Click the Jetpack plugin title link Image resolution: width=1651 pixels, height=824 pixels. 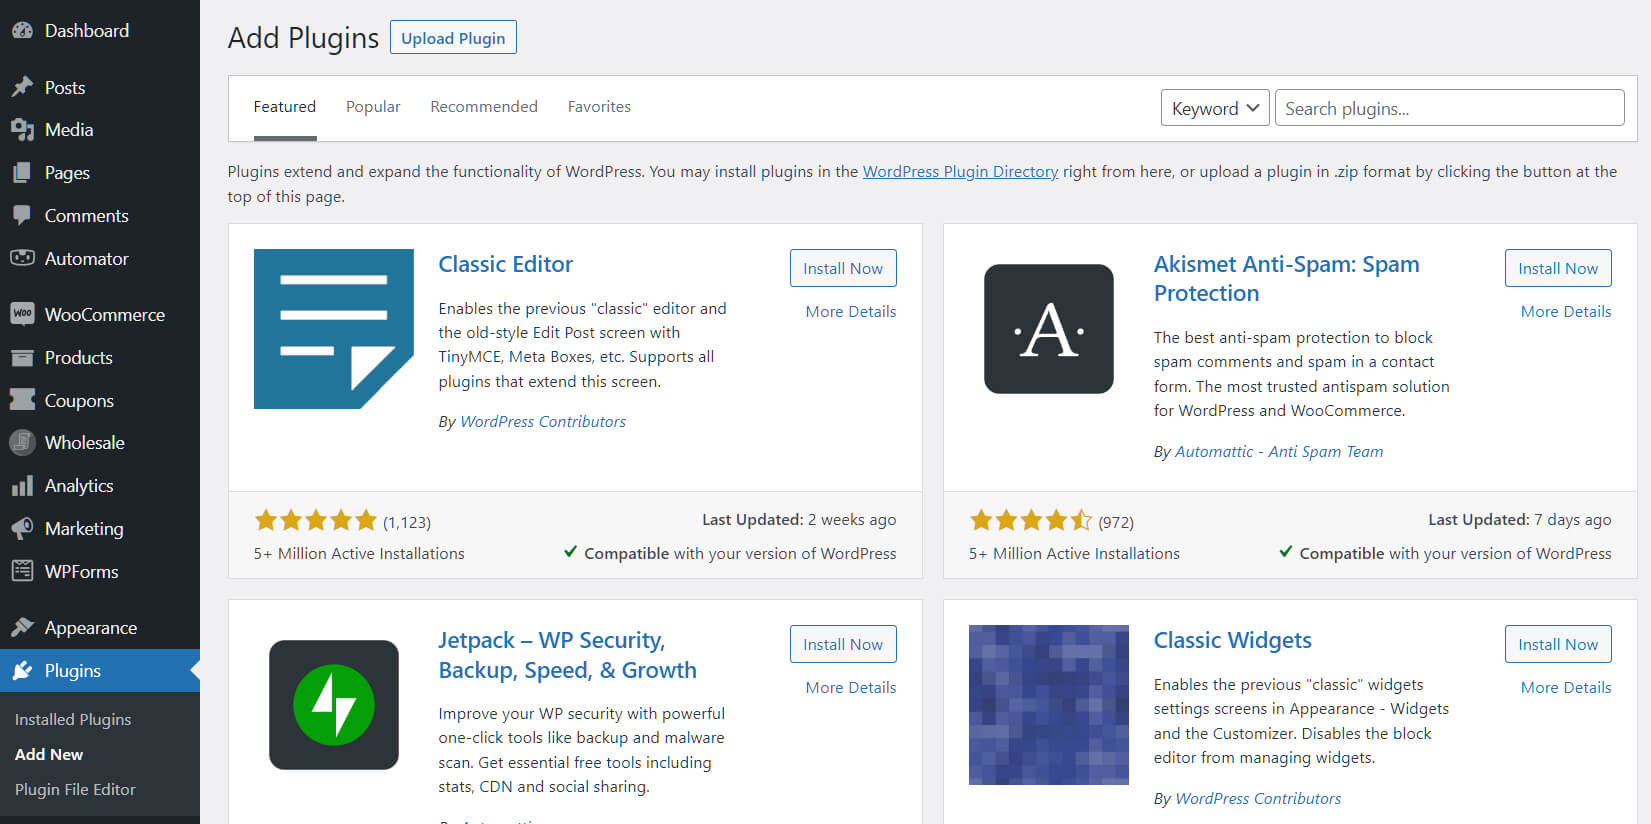567,655
